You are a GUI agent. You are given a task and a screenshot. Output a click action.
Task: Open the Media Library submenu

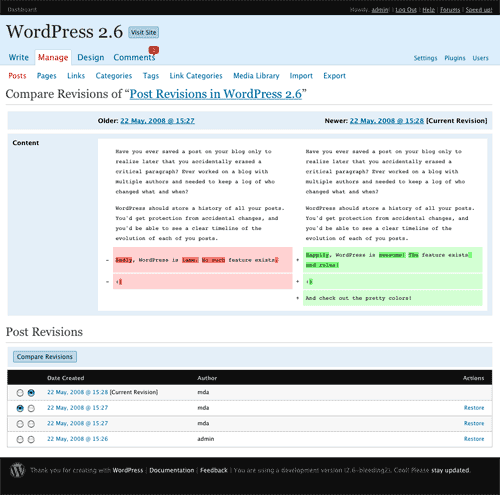(x=256, y=76)
